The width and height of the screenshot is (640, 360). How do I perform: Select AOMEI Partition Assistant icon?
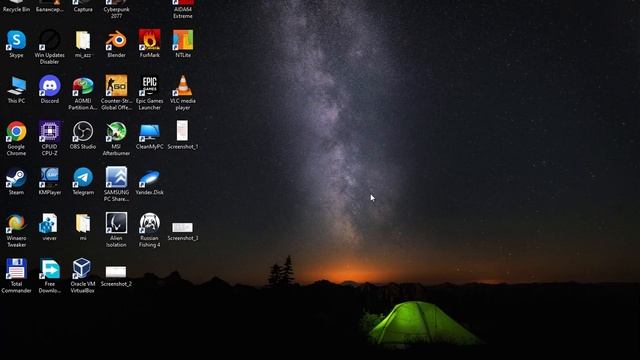coord(83,93)
